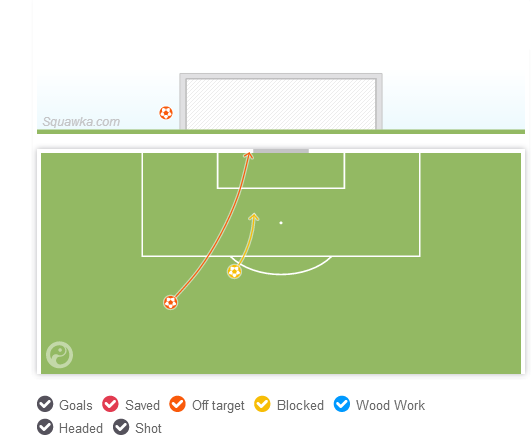This screenshot has height=445, width=531.
Task: Select the yellow blocked shot origin ball
Action: pos(234,272)
